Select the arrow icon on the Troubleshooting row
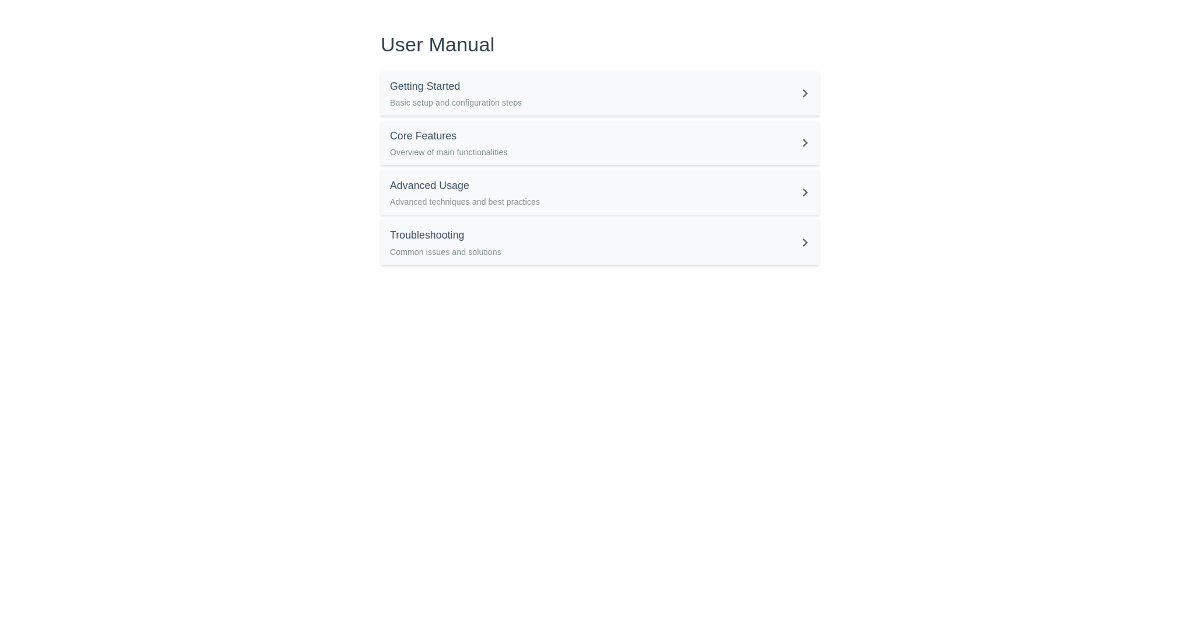 pos(805,242)
